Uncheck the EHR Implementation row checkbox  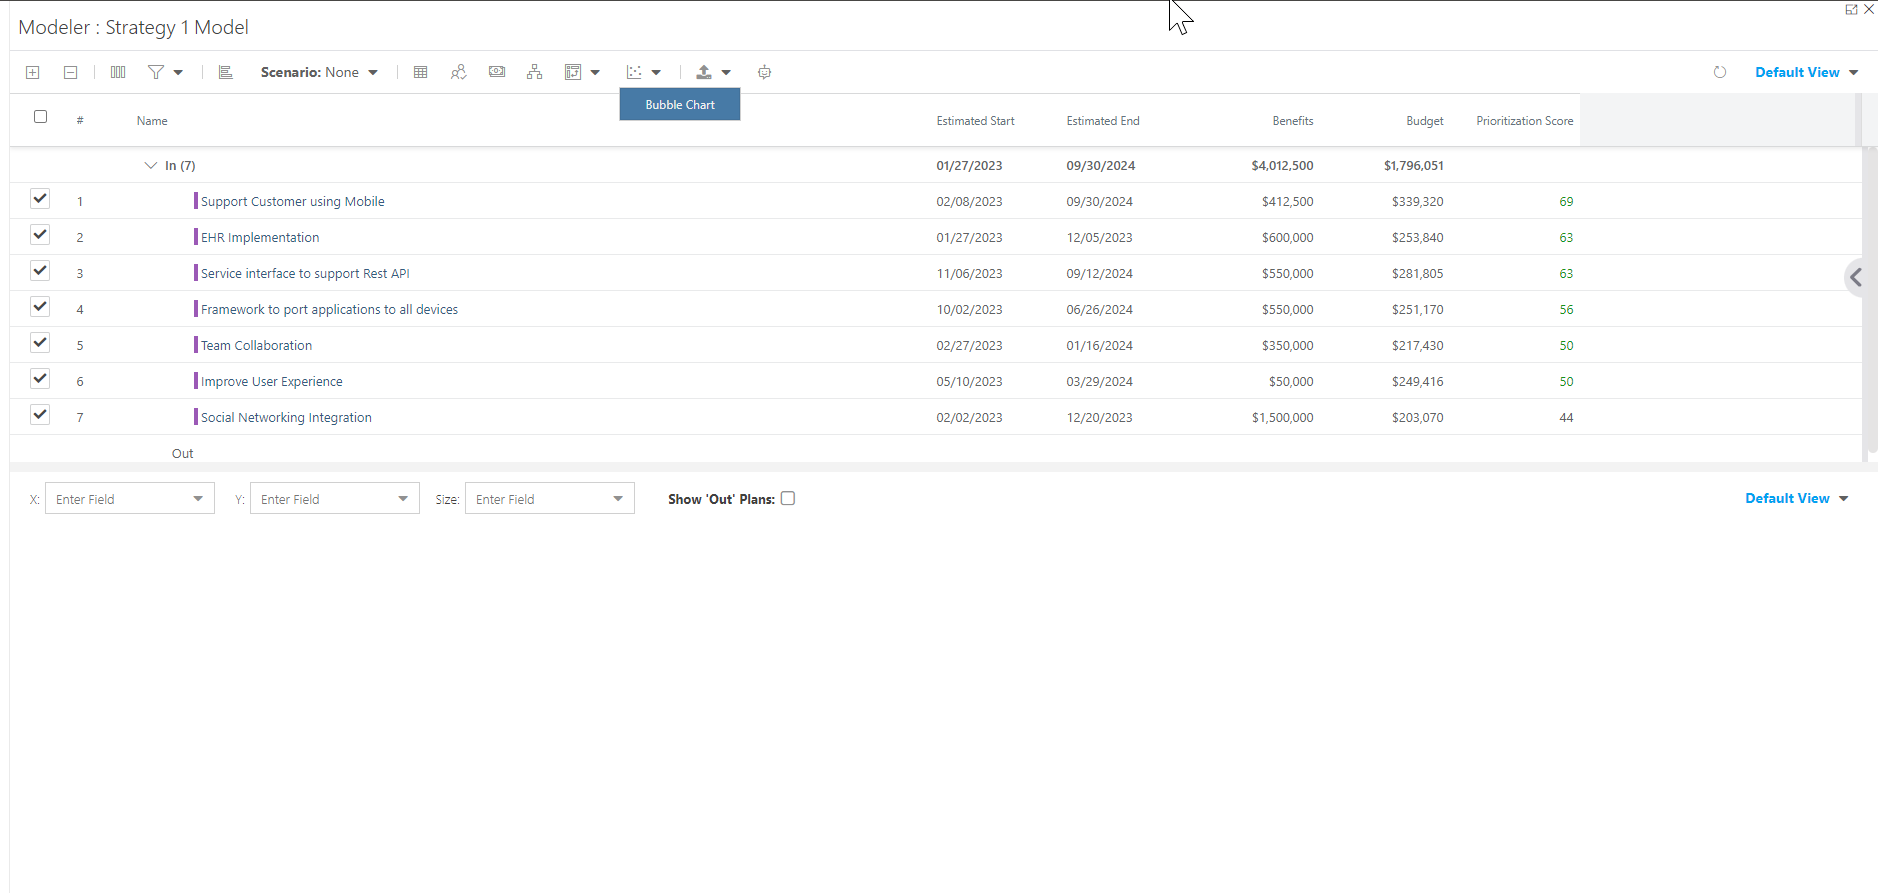pyautogui.click(x=40, y=234)
